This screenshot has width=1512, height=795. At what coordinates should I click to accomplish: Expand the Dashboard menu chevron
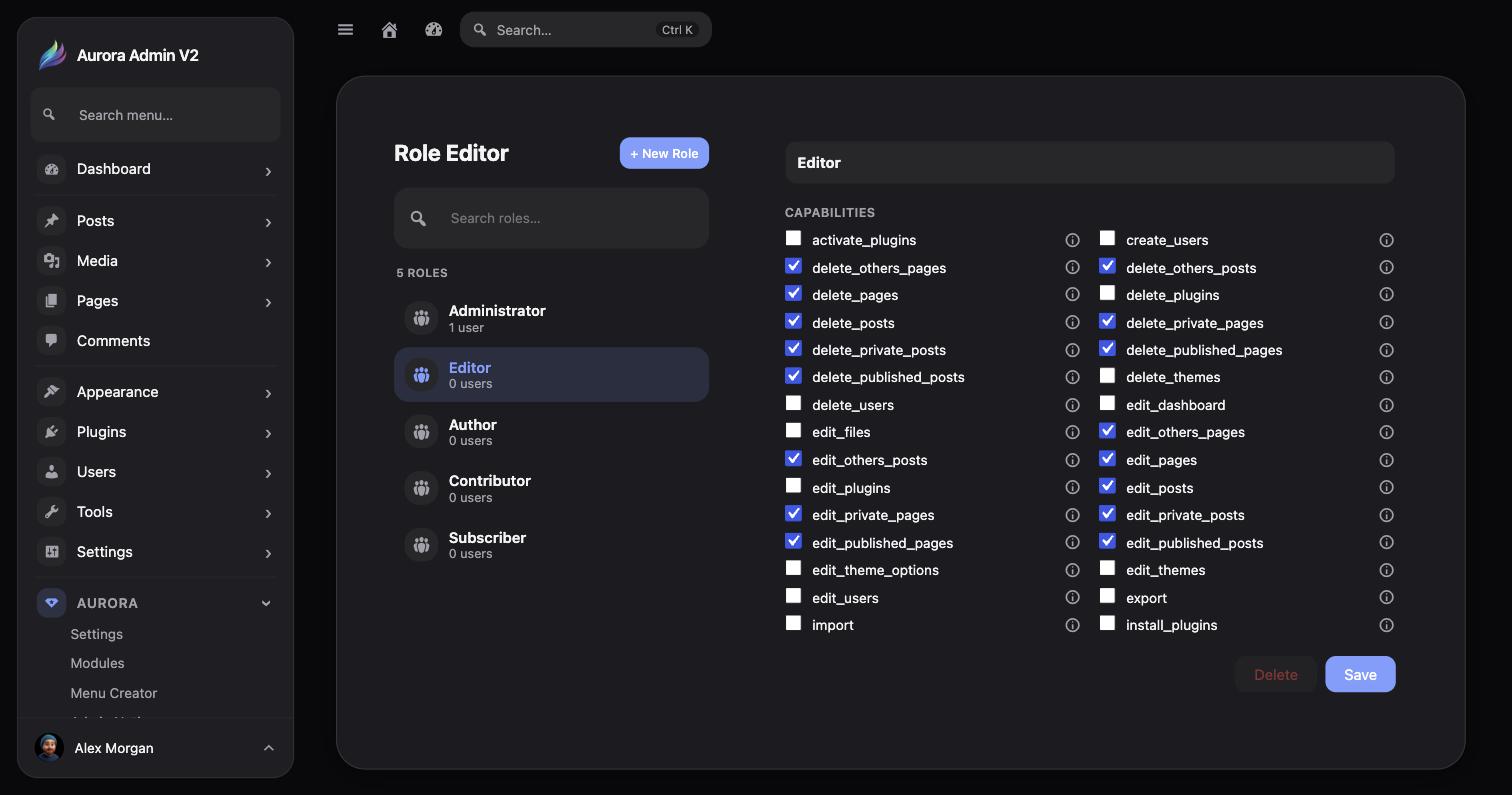pyautogui.click(x=268, y=171)
